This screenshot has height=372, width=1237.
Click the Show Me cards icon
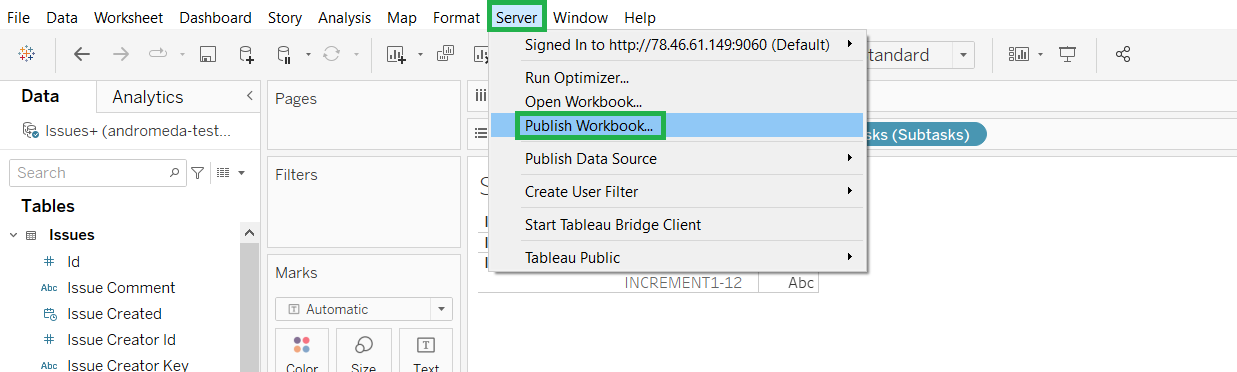click(x=1019, y=54)
